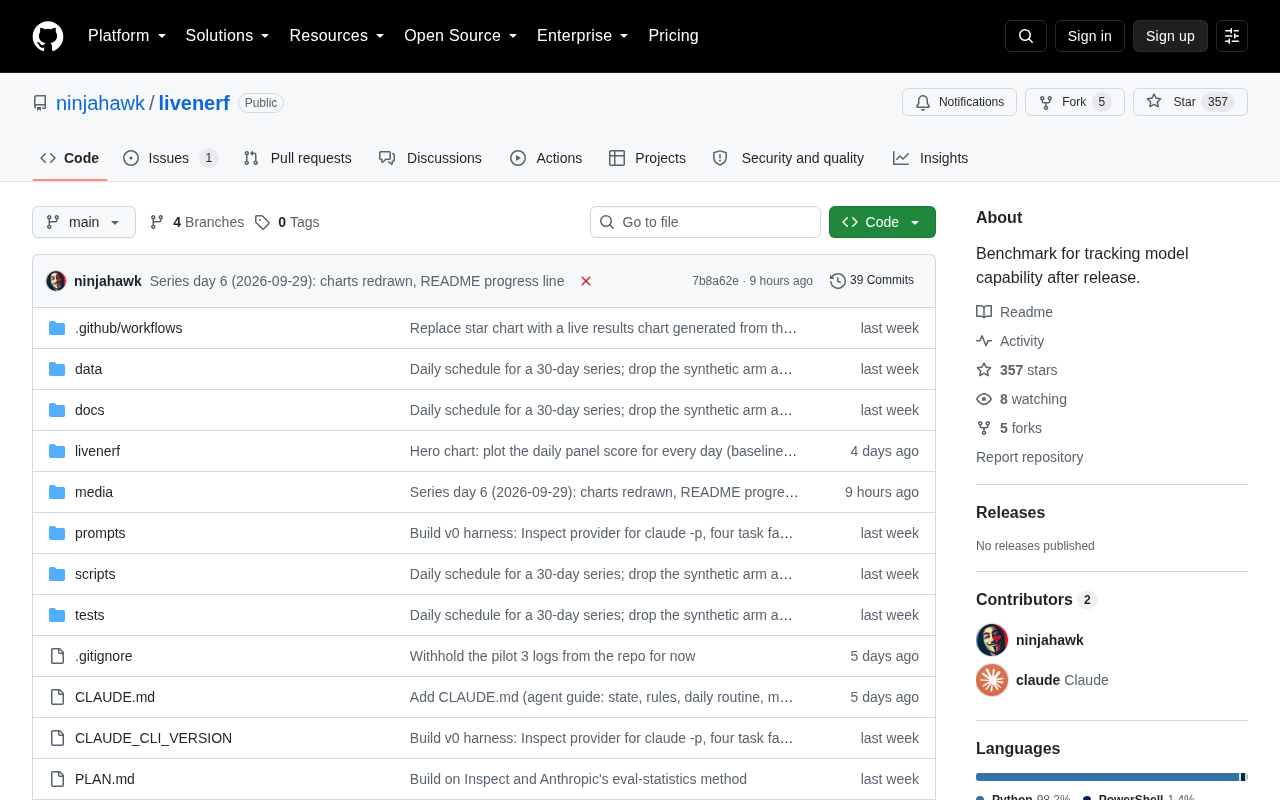
Task: Open the 4 Branches link
Action: click(x=197, y=222)
